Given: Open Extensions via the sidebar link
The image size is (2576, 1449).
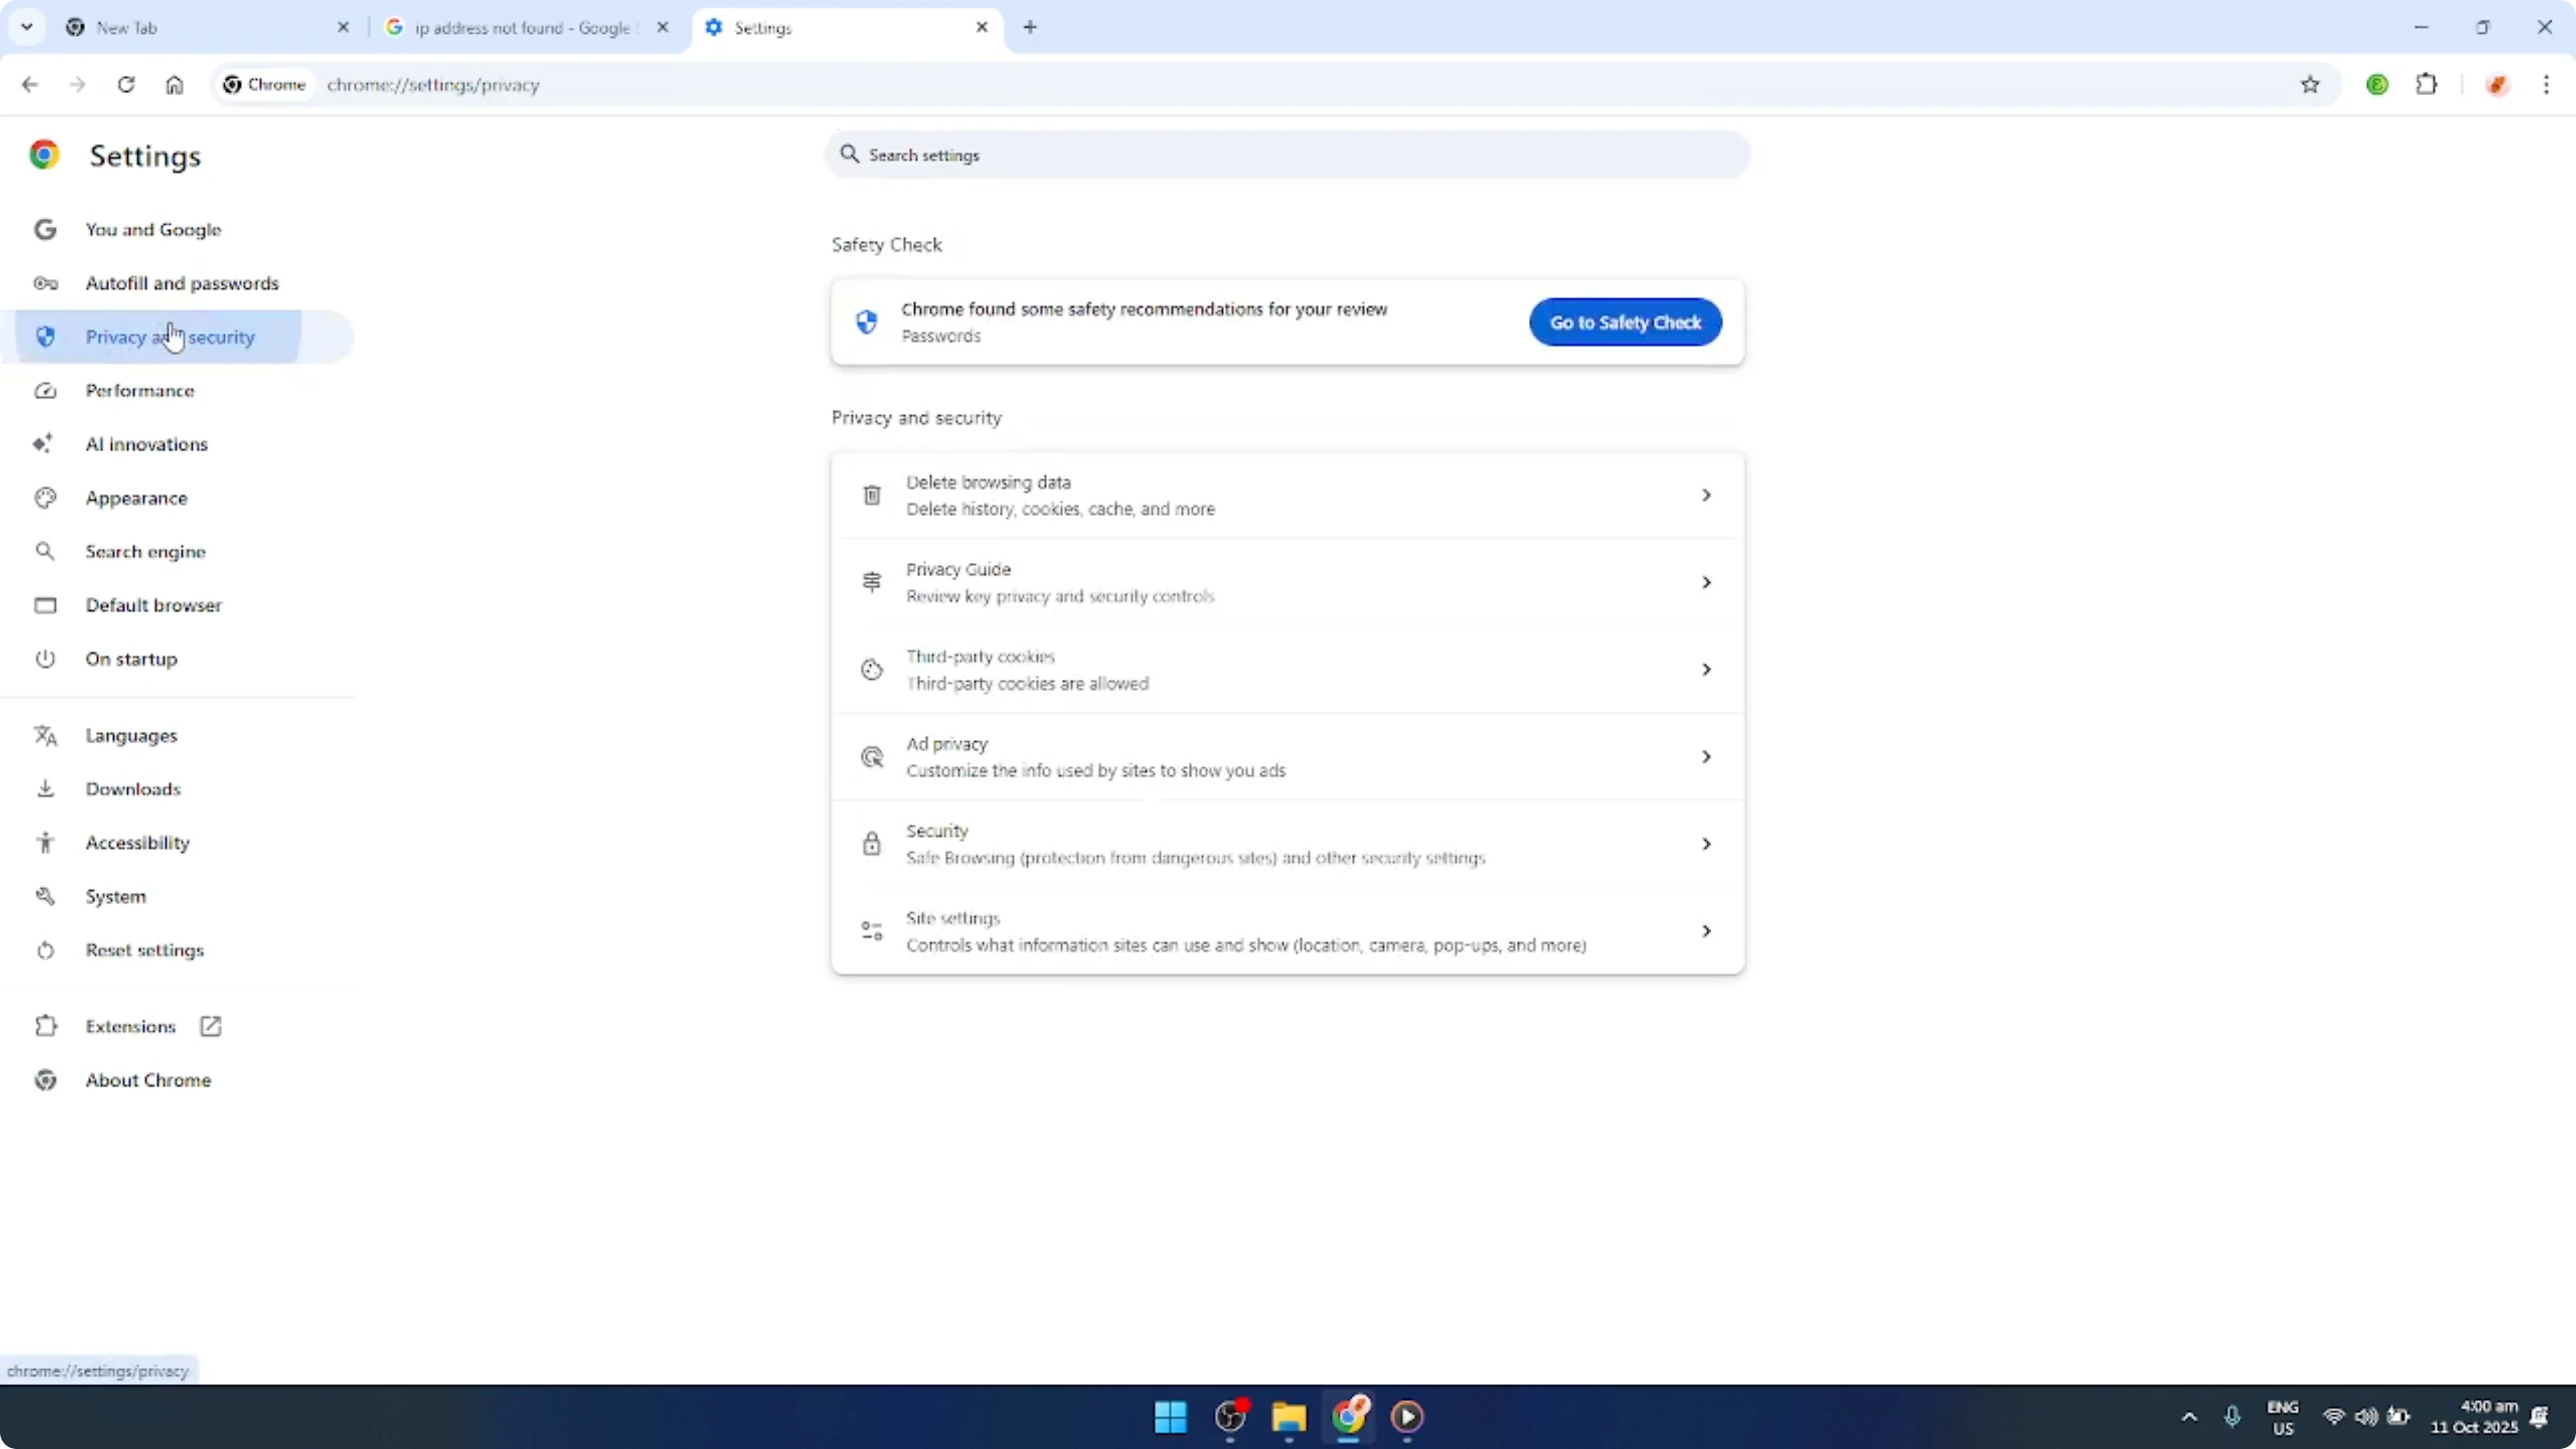Looking at the screenshot, I should (x=131, y=1025).
